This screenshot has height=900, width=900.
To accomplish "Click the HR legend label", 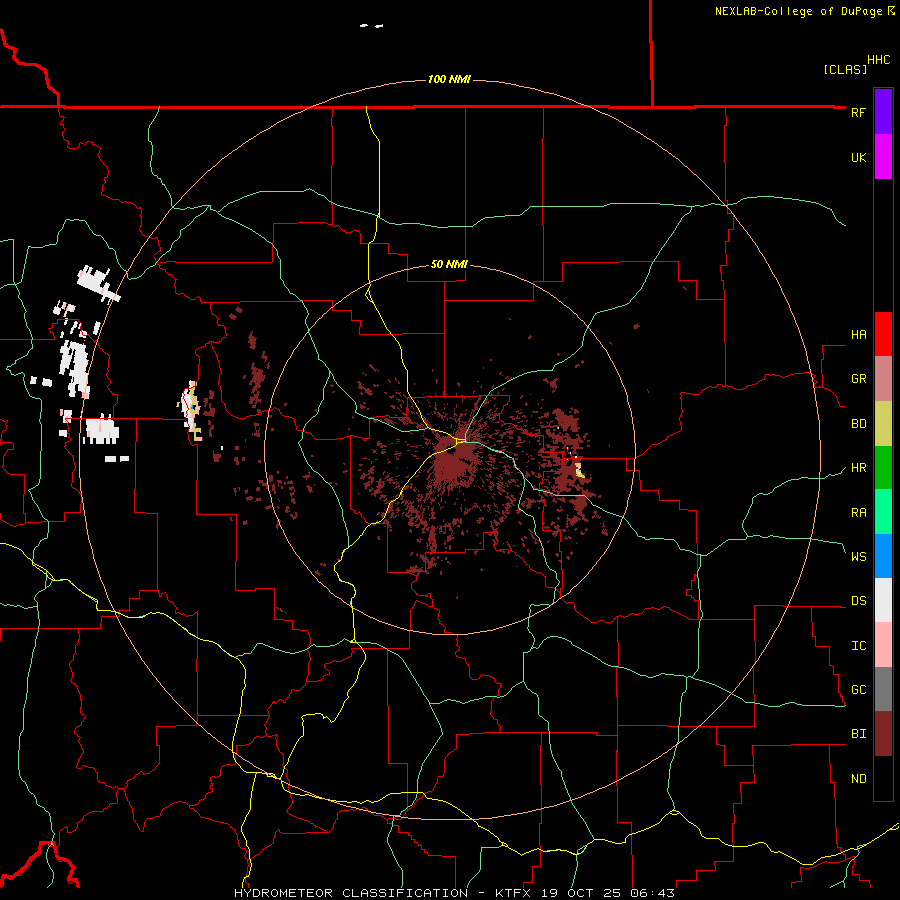I will tap(858, 468).
